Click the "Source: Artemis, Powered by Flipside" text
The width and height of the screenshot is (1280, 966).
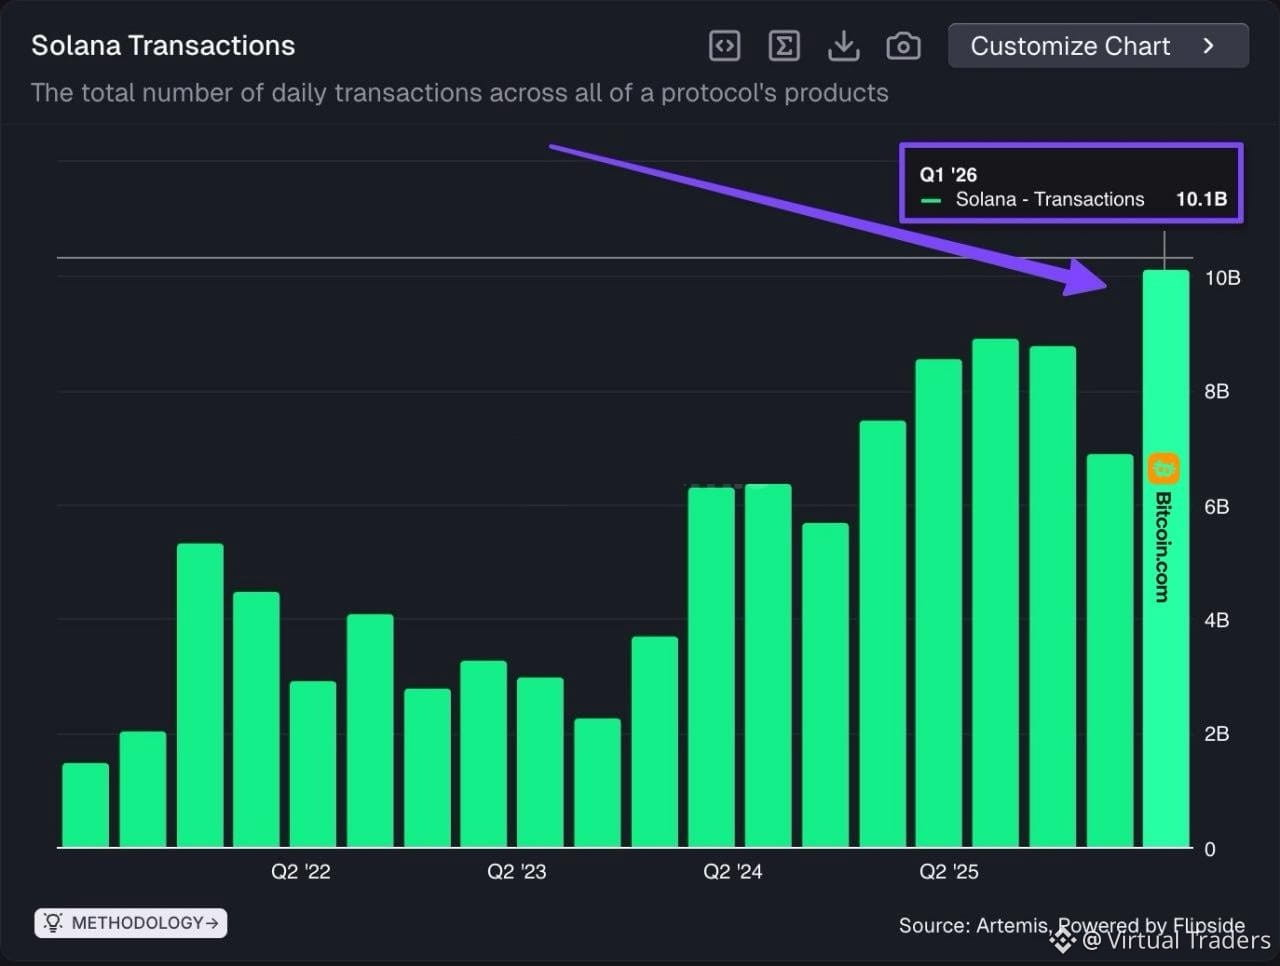(1072, 925)
